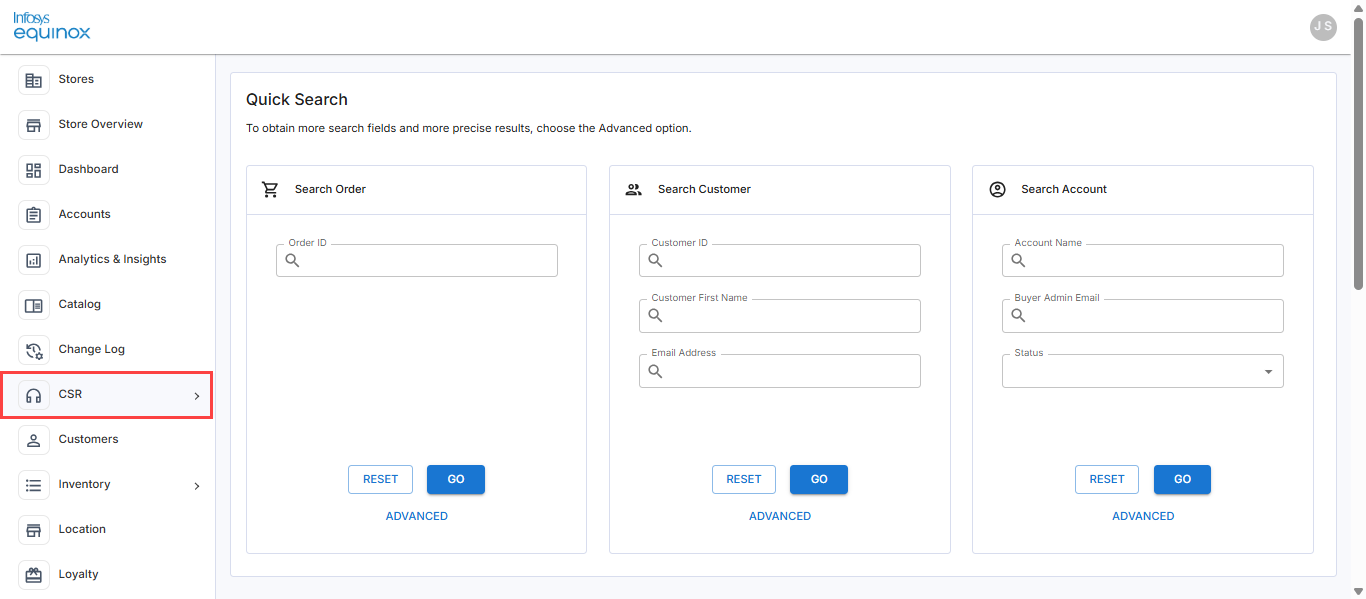This screenshot has width=1366, height=599.
Task: Open the Stores sidebar icon
Action: [34, 80]
